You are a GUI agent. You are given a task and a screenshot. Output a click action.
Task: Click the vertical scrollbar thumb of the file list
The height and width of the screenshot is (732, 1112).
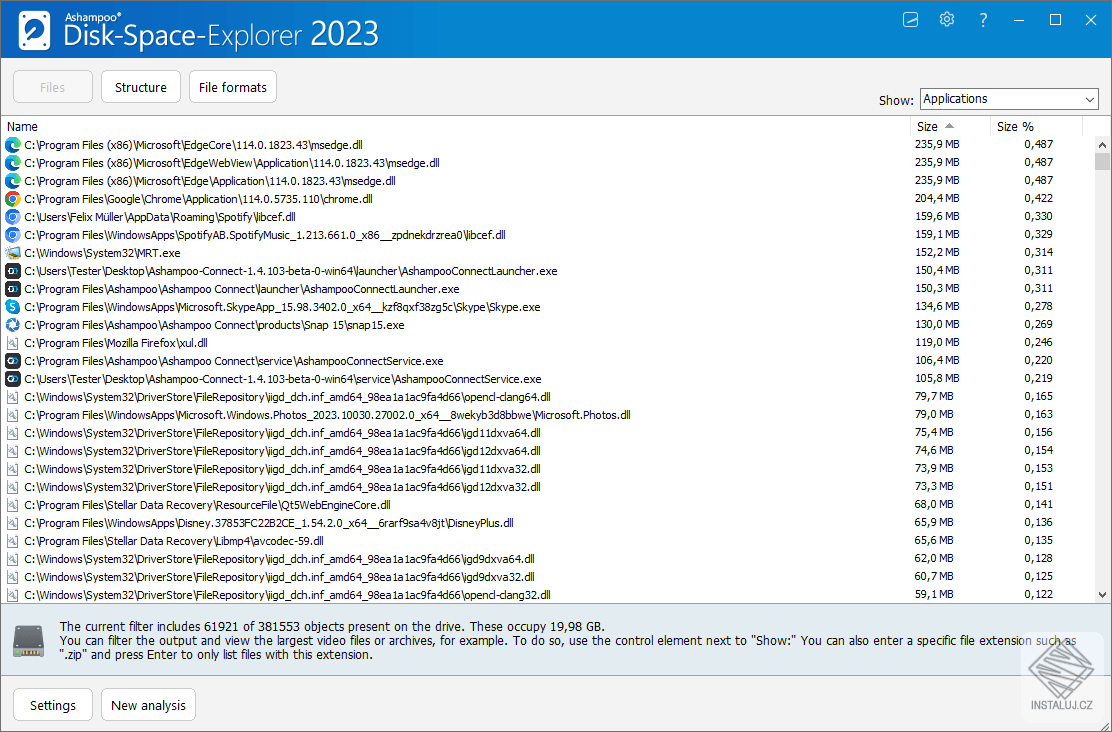point(1102,161)
